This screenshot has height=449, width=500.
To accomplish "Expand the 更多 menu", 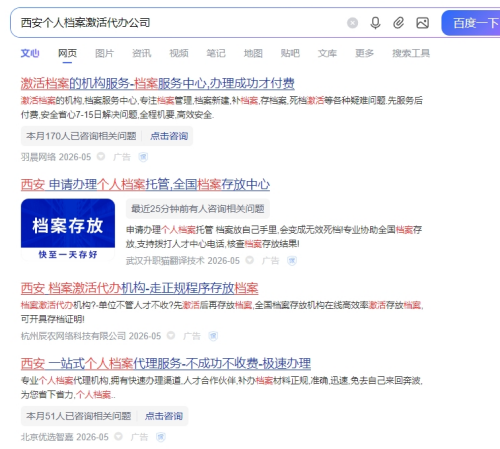I will pyautogui.click(x=364, y=53).
